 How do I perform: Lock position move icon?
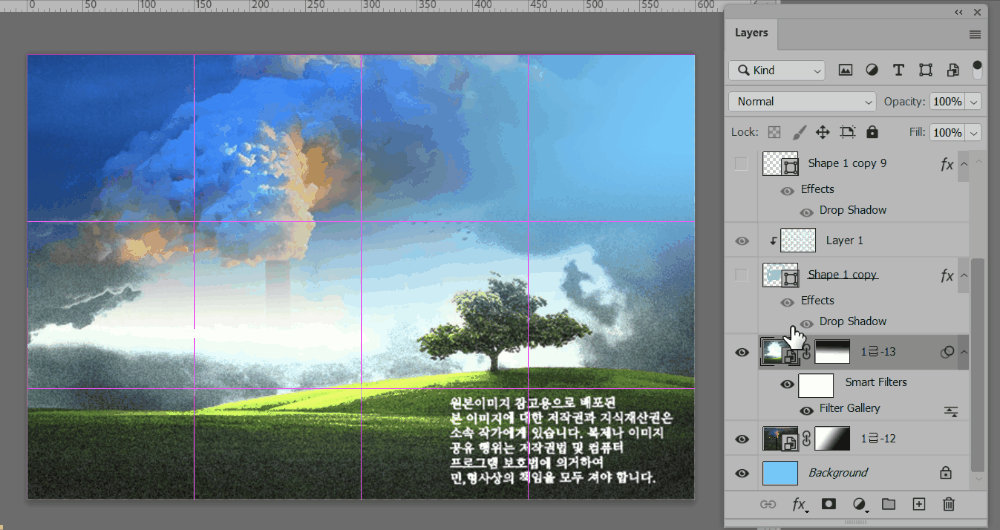[823, 132]
